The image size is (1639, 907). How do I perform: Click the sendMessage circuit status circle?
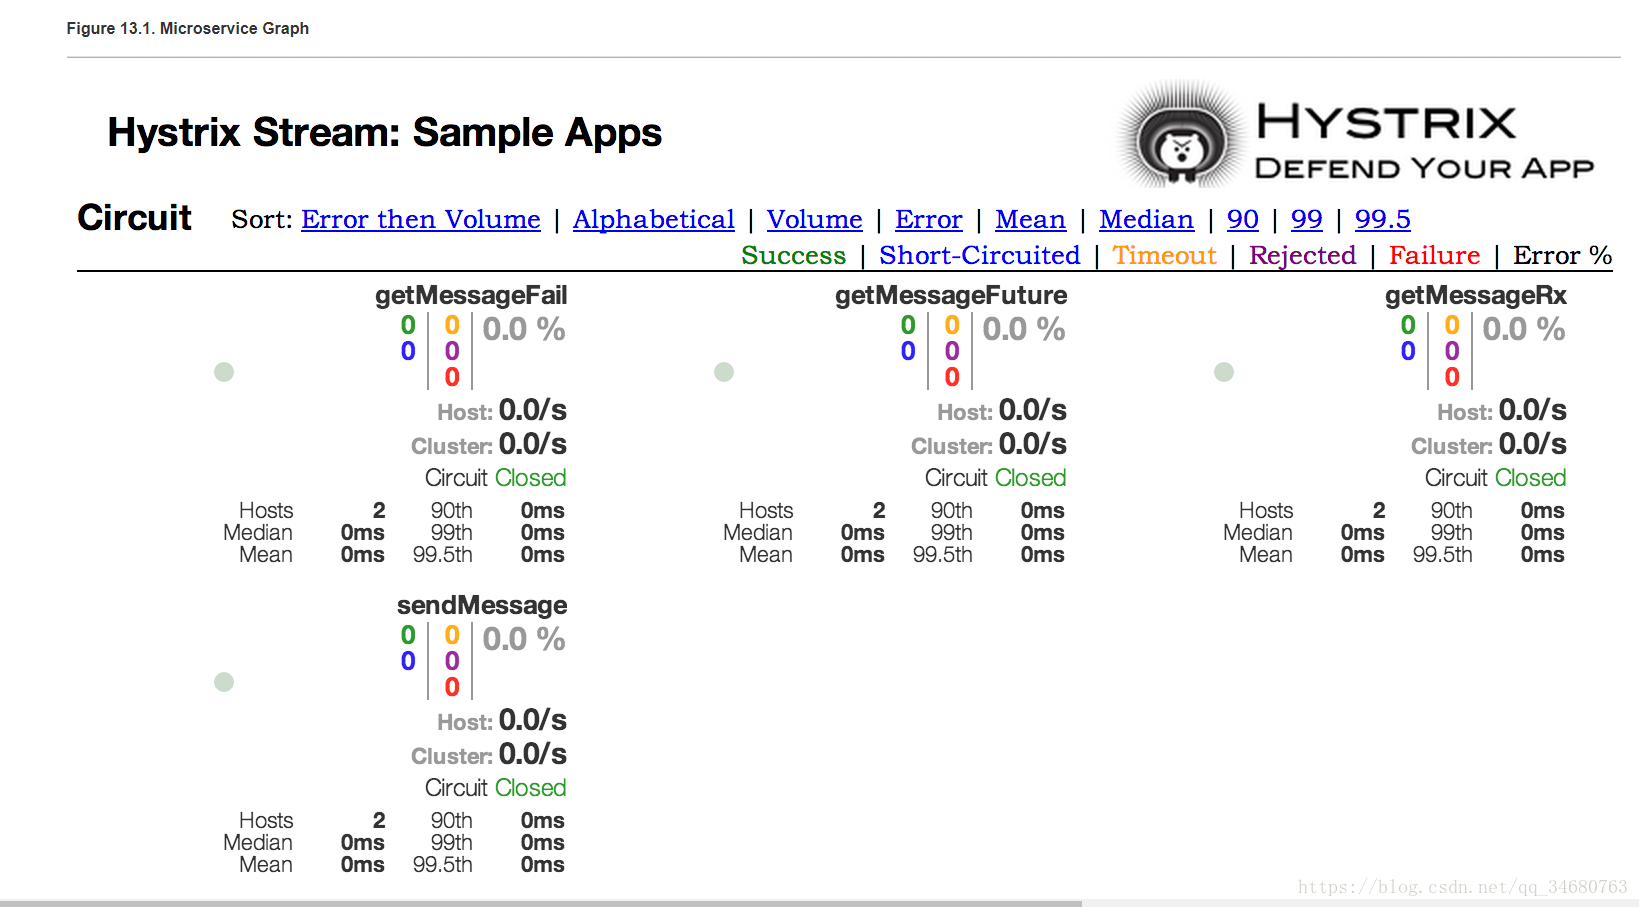[224, 682]
